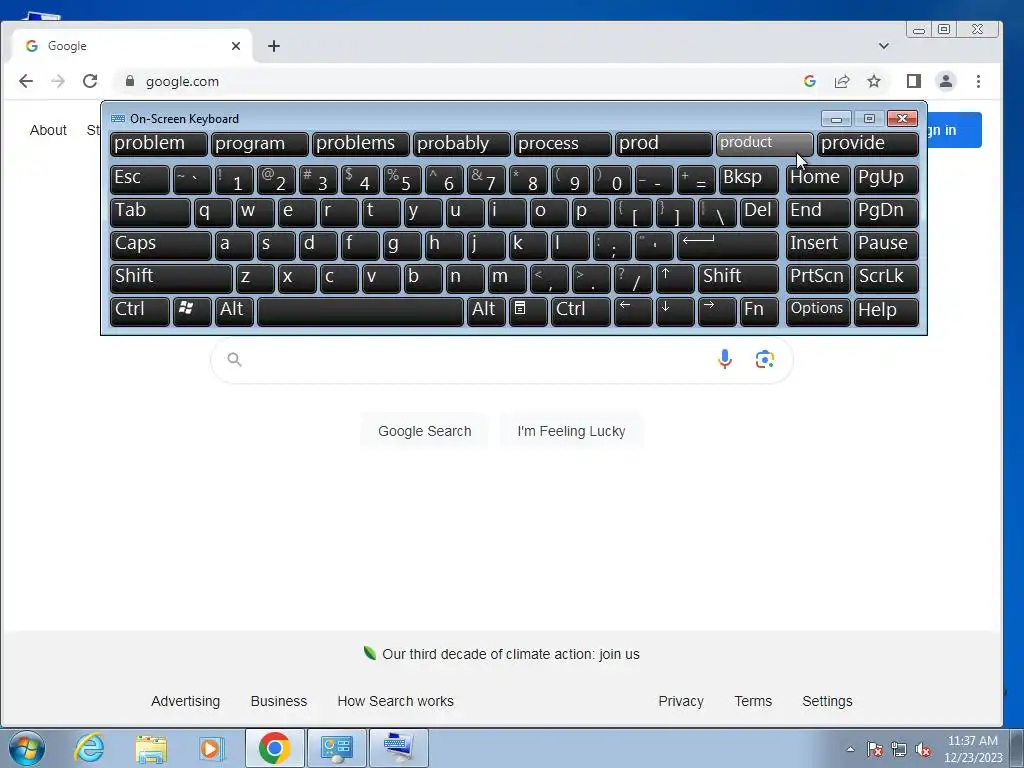Open the About link
The height and width of the screenshot is (768, 1024).
pos(48,130)
